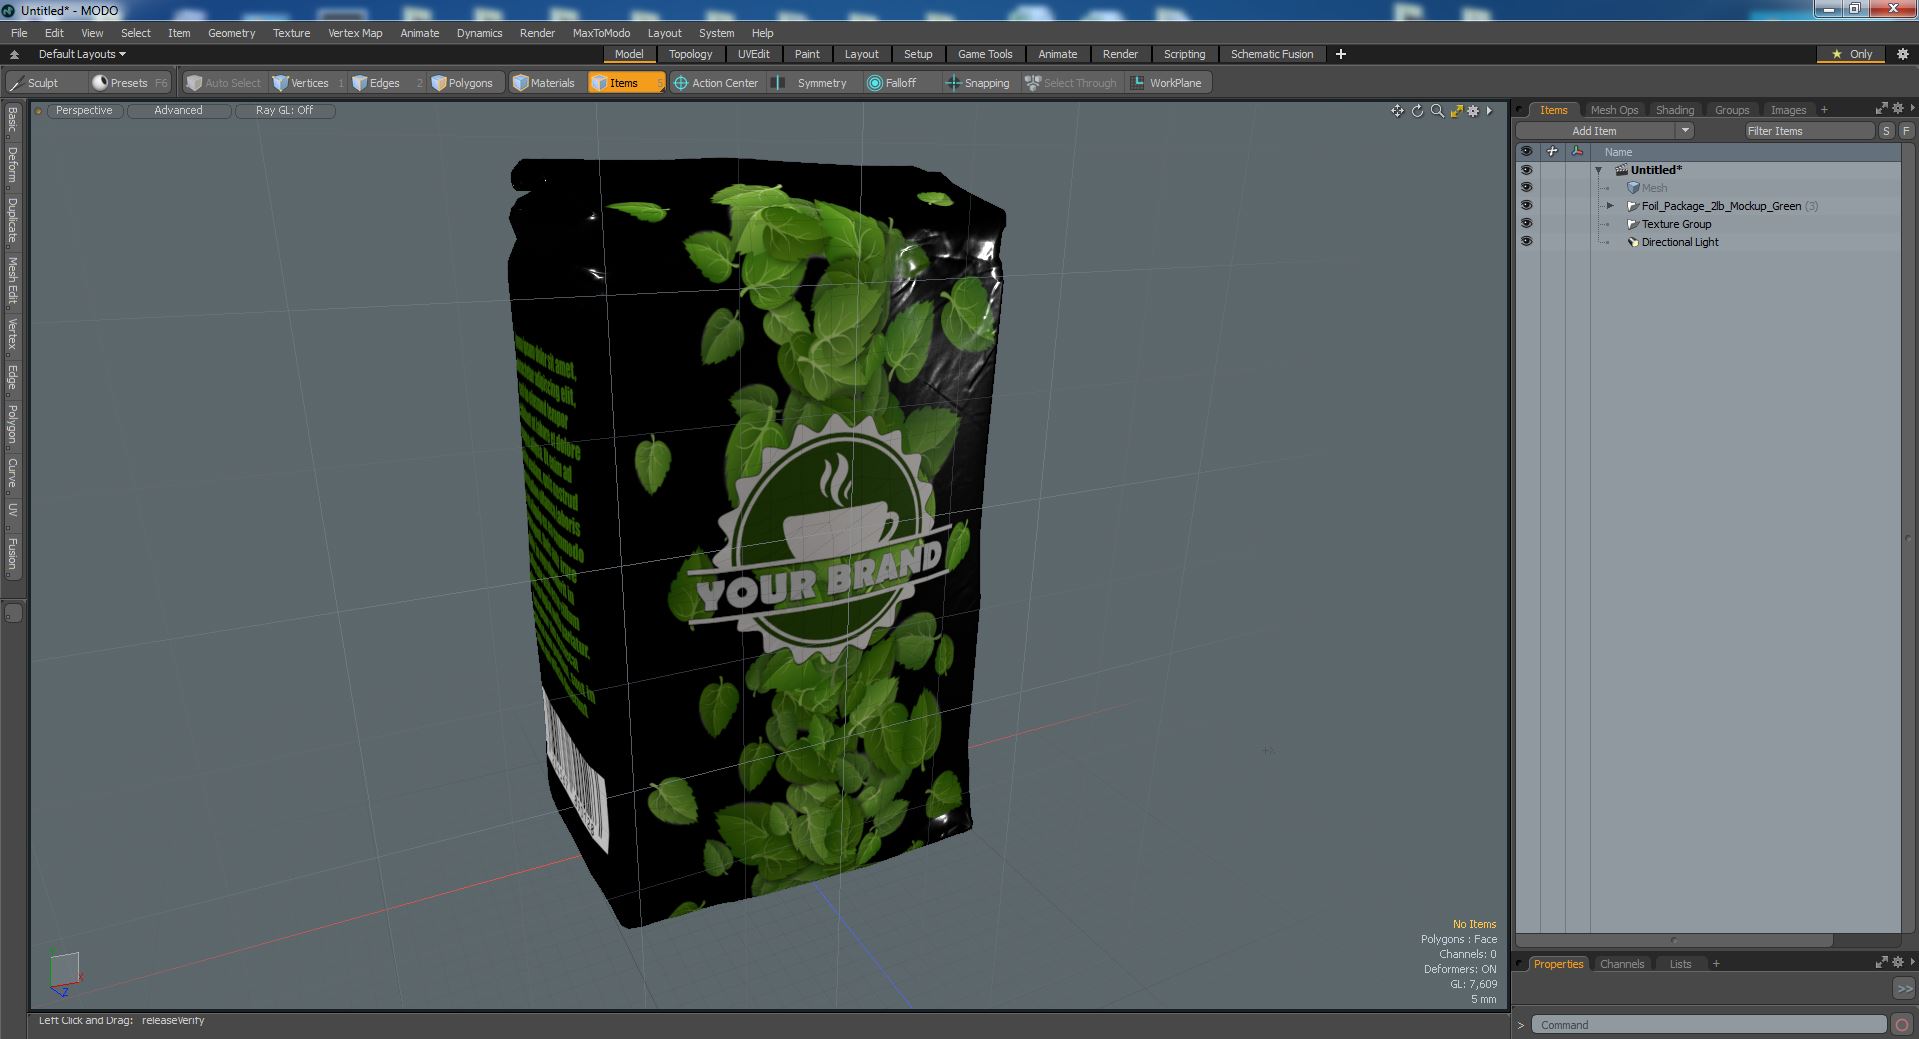Open the Vertex Map menu
The height and width of the screenshot is (1039, 1919).
pos(355,33)
